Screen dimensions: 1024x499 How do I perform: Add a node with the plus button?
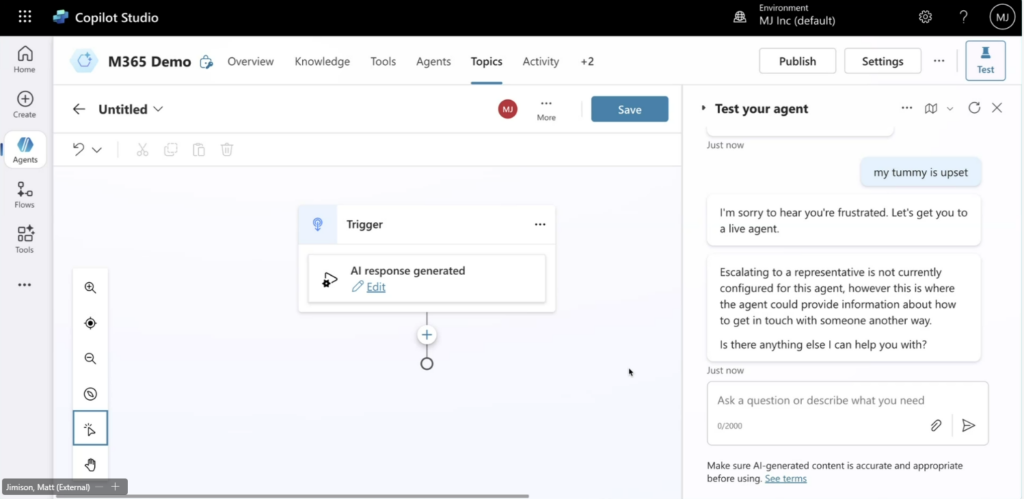426,334
